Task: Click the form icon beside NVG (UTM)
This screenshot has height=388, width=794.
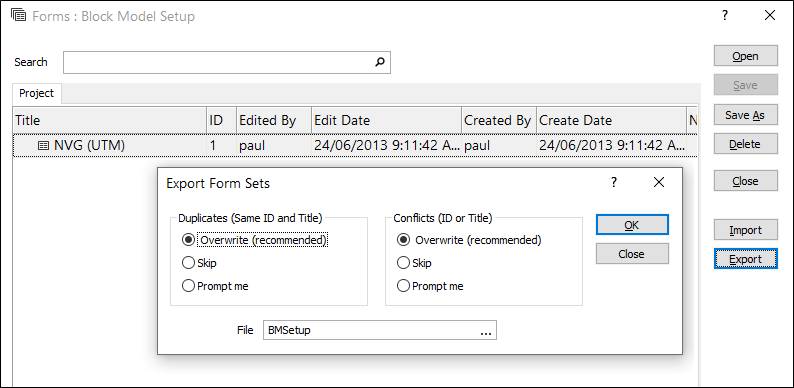Action: point(44,146)
